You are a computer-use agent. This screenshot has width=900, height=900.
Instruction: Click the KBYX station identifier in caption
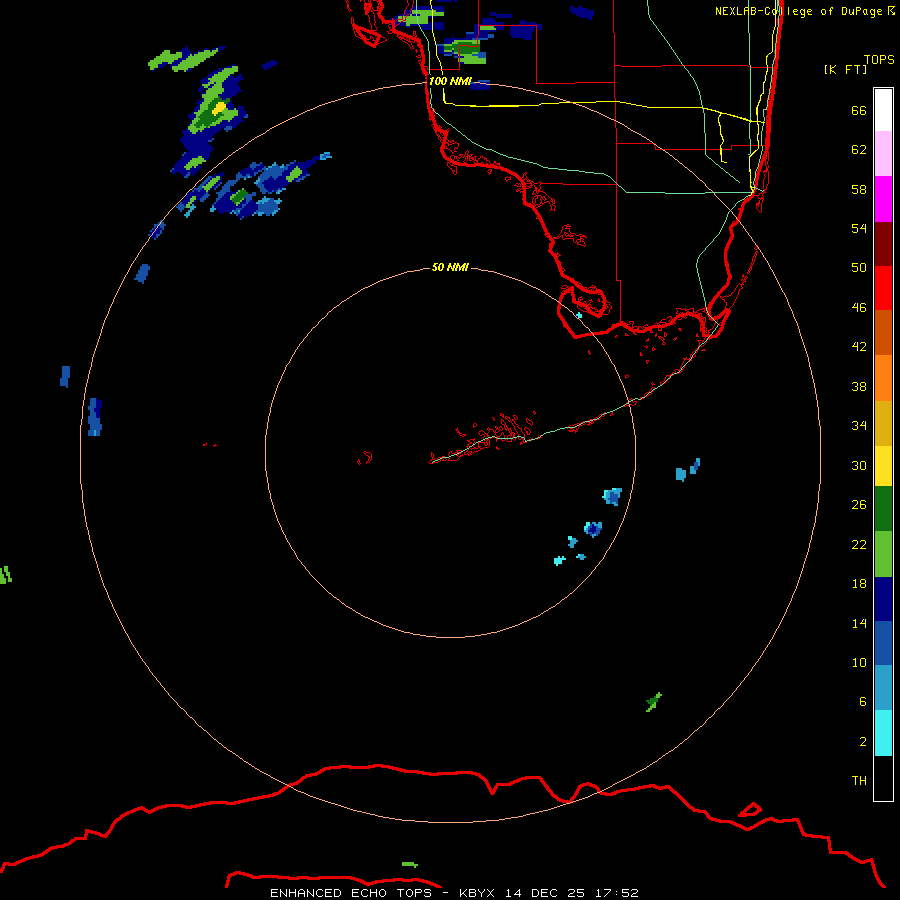[478, 893]
